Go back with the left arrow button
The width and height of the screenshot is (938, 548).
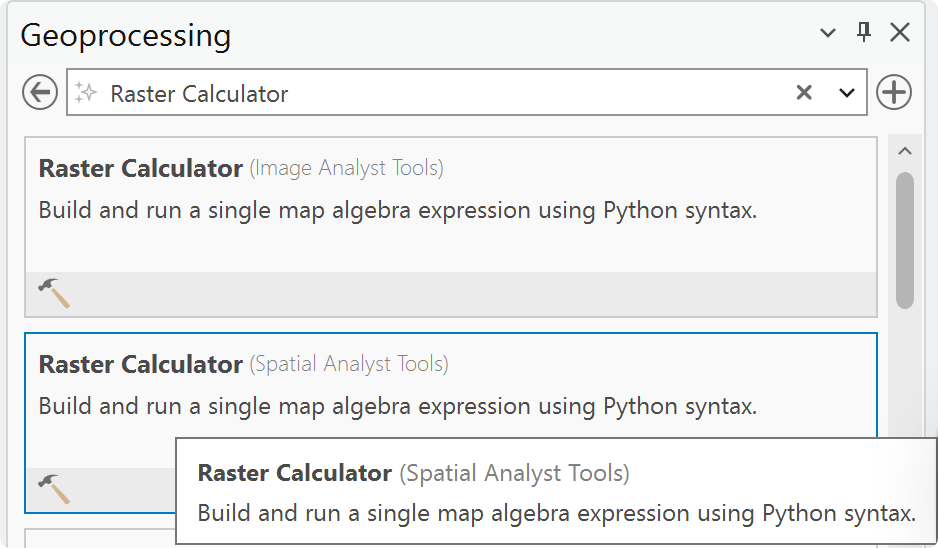pos(40,93)
